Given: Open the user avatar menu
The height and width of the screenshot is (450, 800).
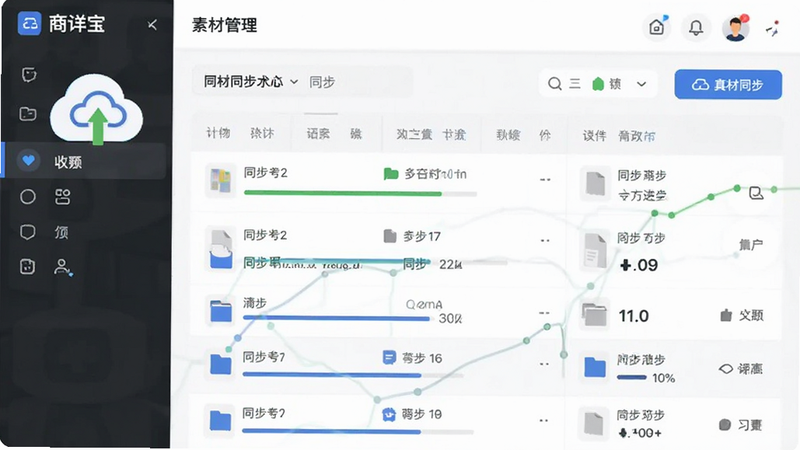Looking at the screenshot, I should (x=735, y=28).
